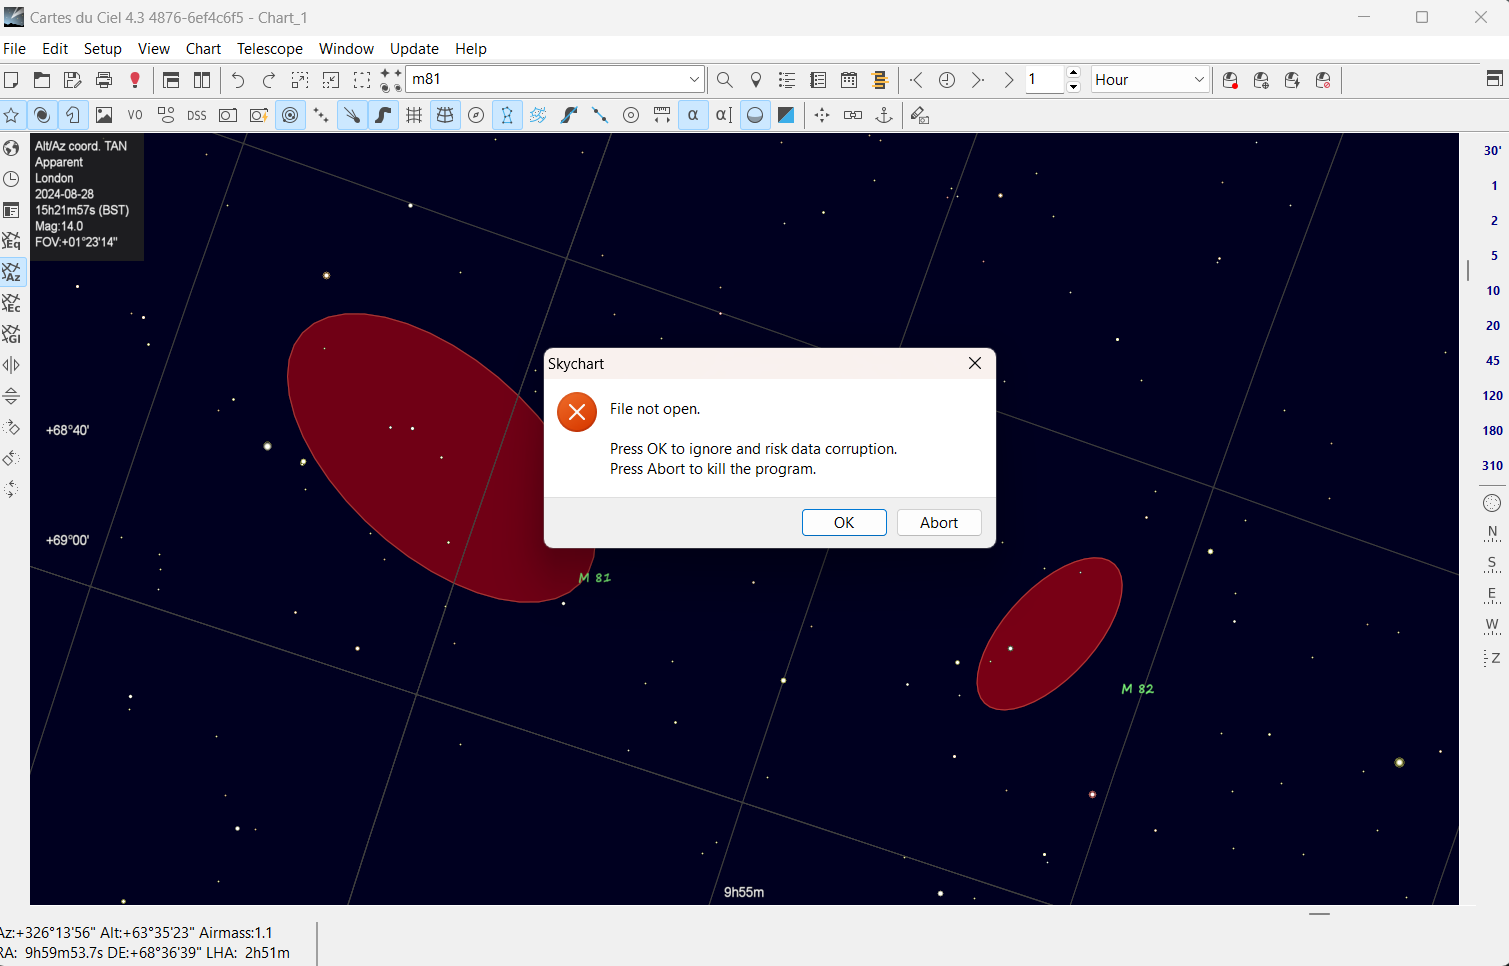Open the observatory location pin icon
The image size is (1509, 966).
(756, 80)
